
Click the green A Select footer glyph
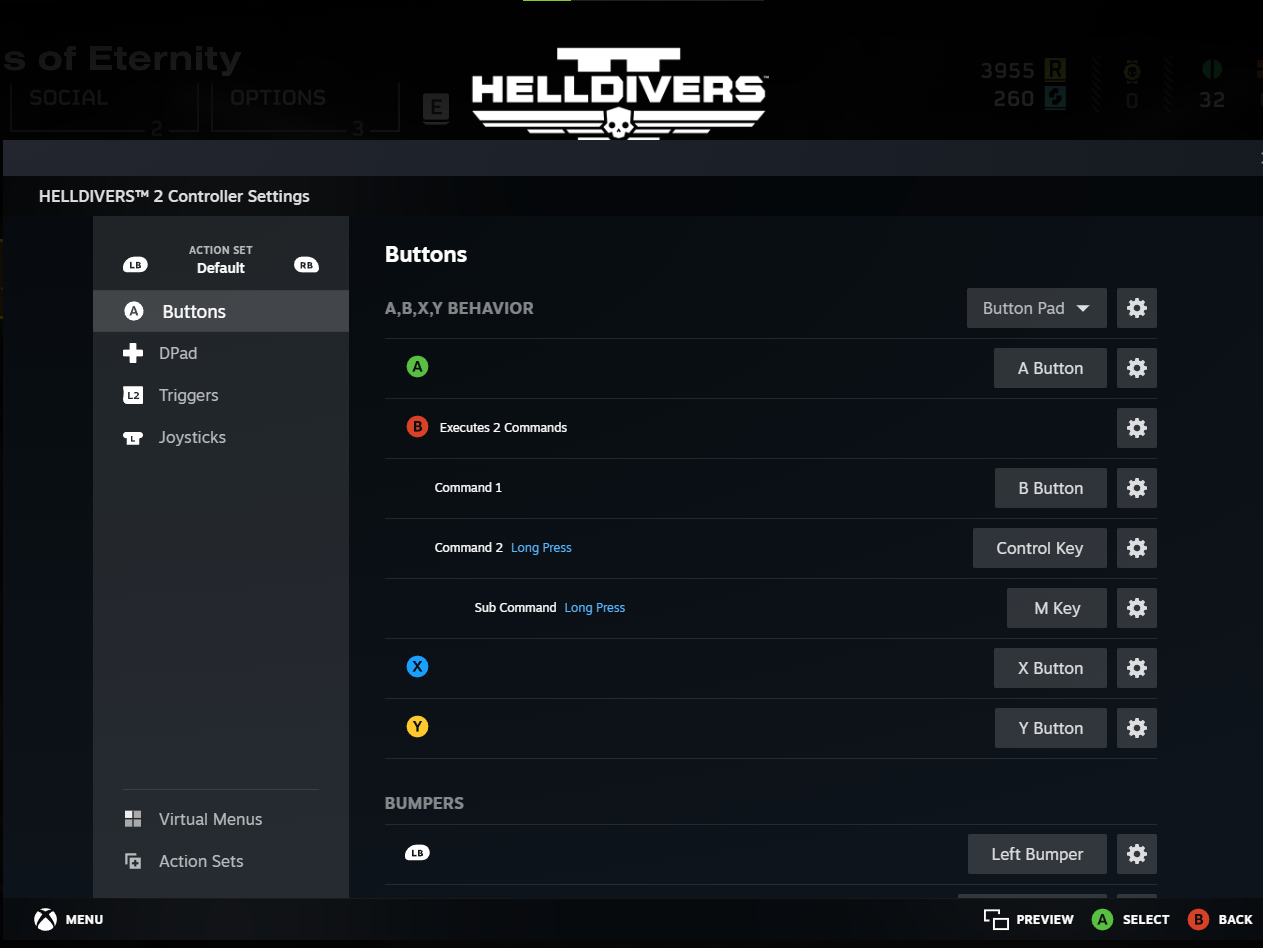[x=1102, y=920]
